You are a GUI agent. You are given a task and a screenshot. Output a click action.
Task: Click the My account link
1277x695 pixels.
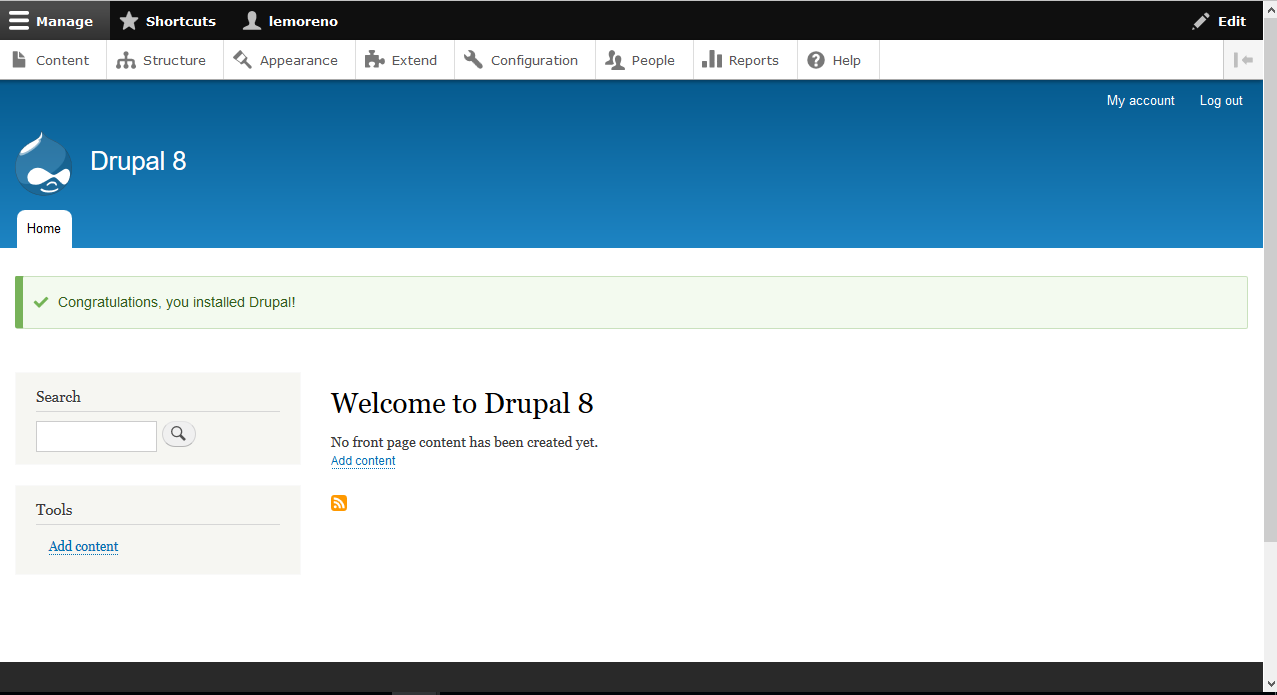(x=1140, y=101)
